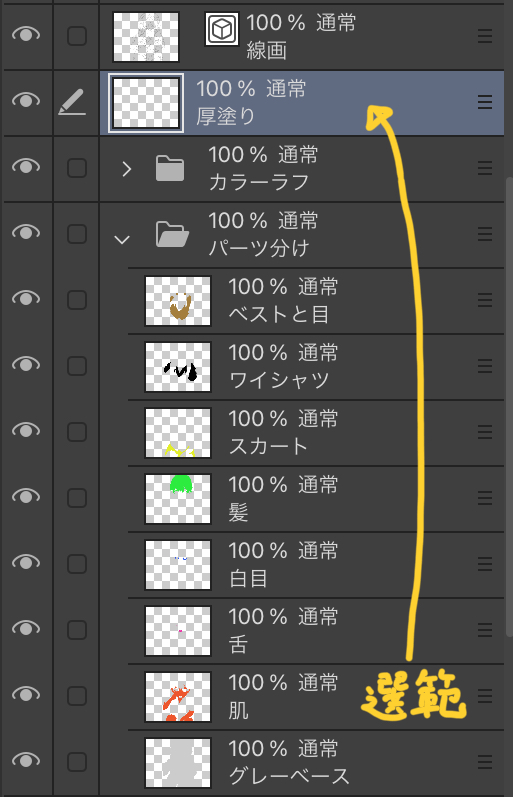The image size is (513, 797).
Task: Select the ワイシャツ layer
Action: [x=316, y=366]
